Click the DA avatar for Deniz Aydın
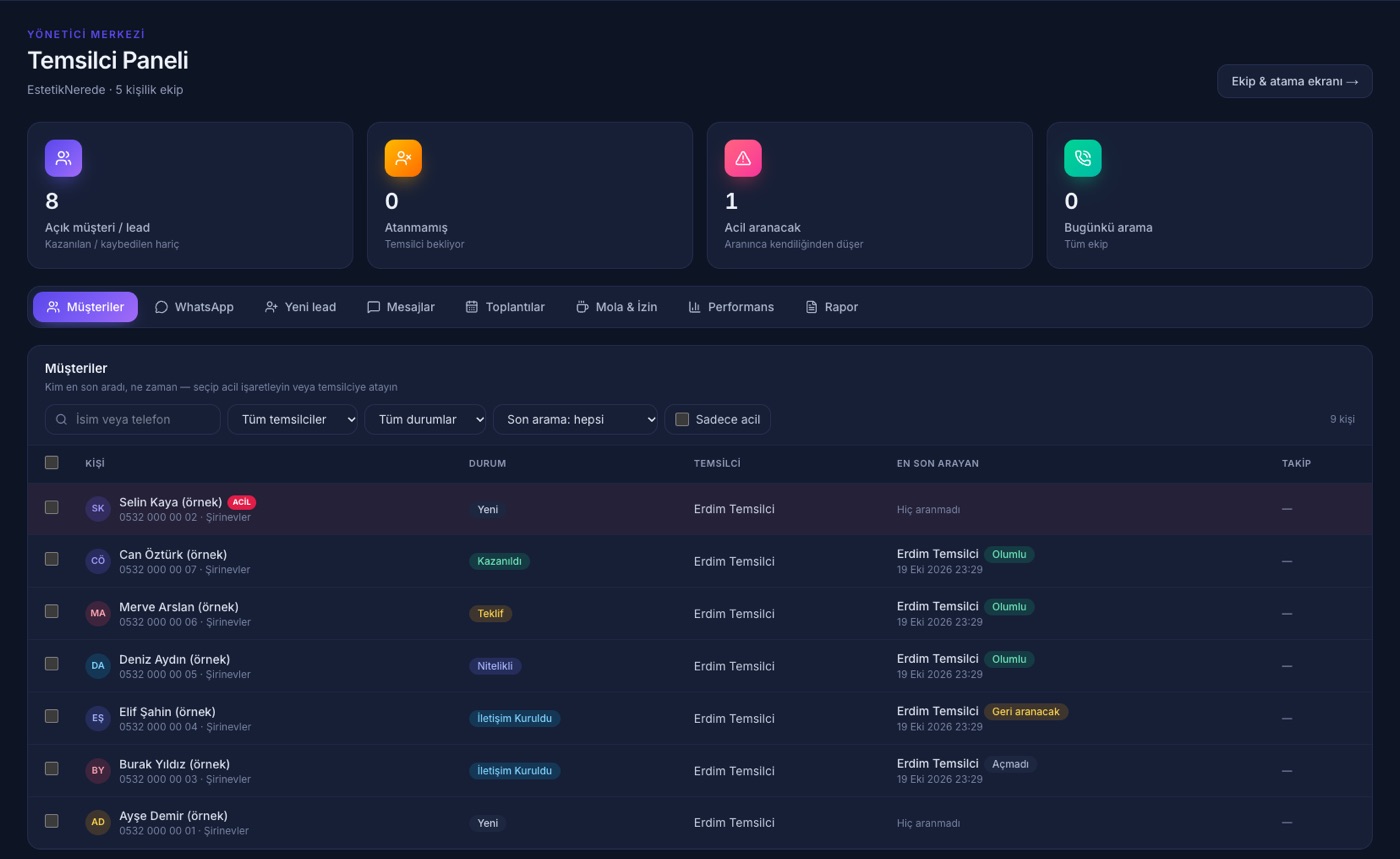 98,666
